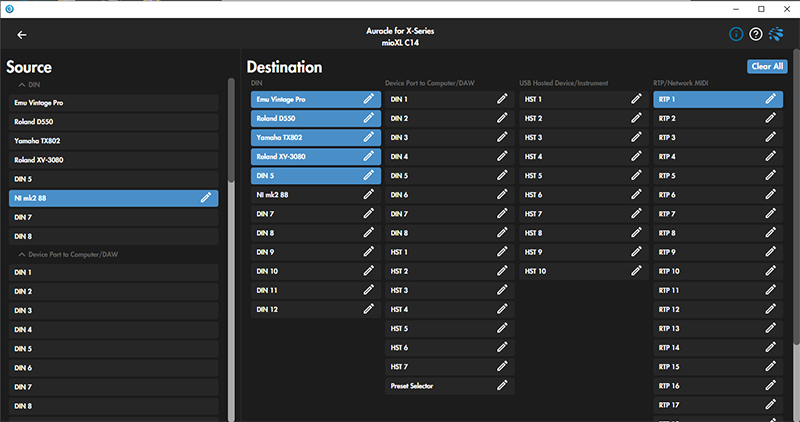Enable routing to DIN 7 in DIN column
The image size is (800, 422).
[316, 214]
